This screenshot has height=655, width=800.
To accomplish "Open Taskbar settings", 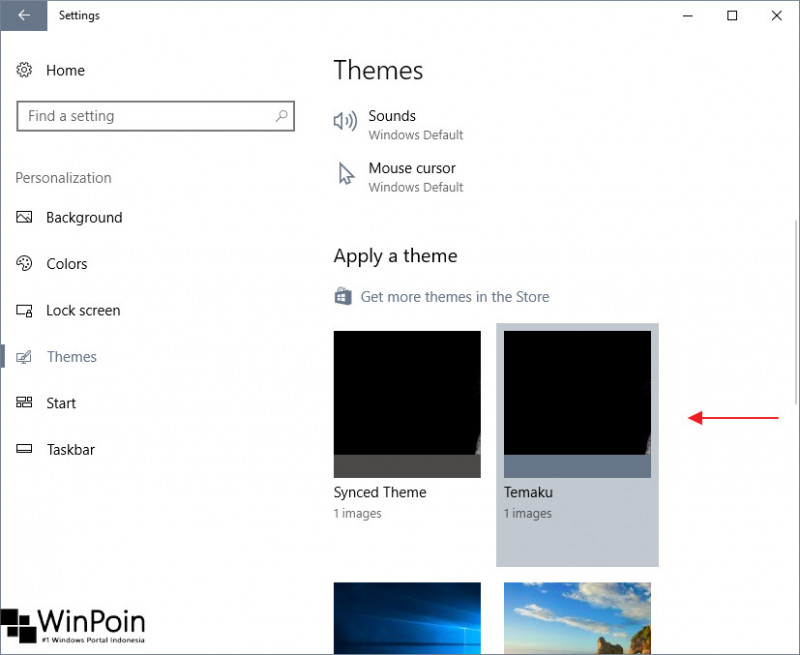I will pos(71,450).
